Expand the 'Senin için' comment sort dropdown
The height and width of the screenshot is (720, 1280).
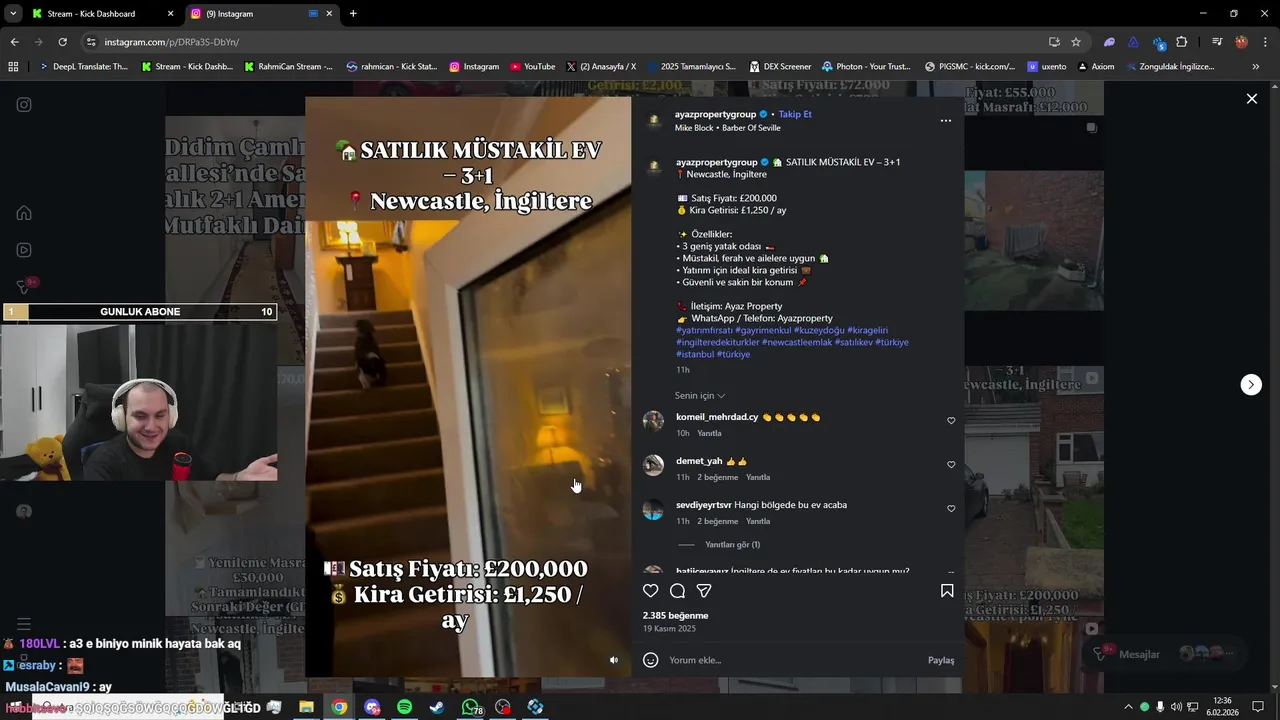(699, 396)
